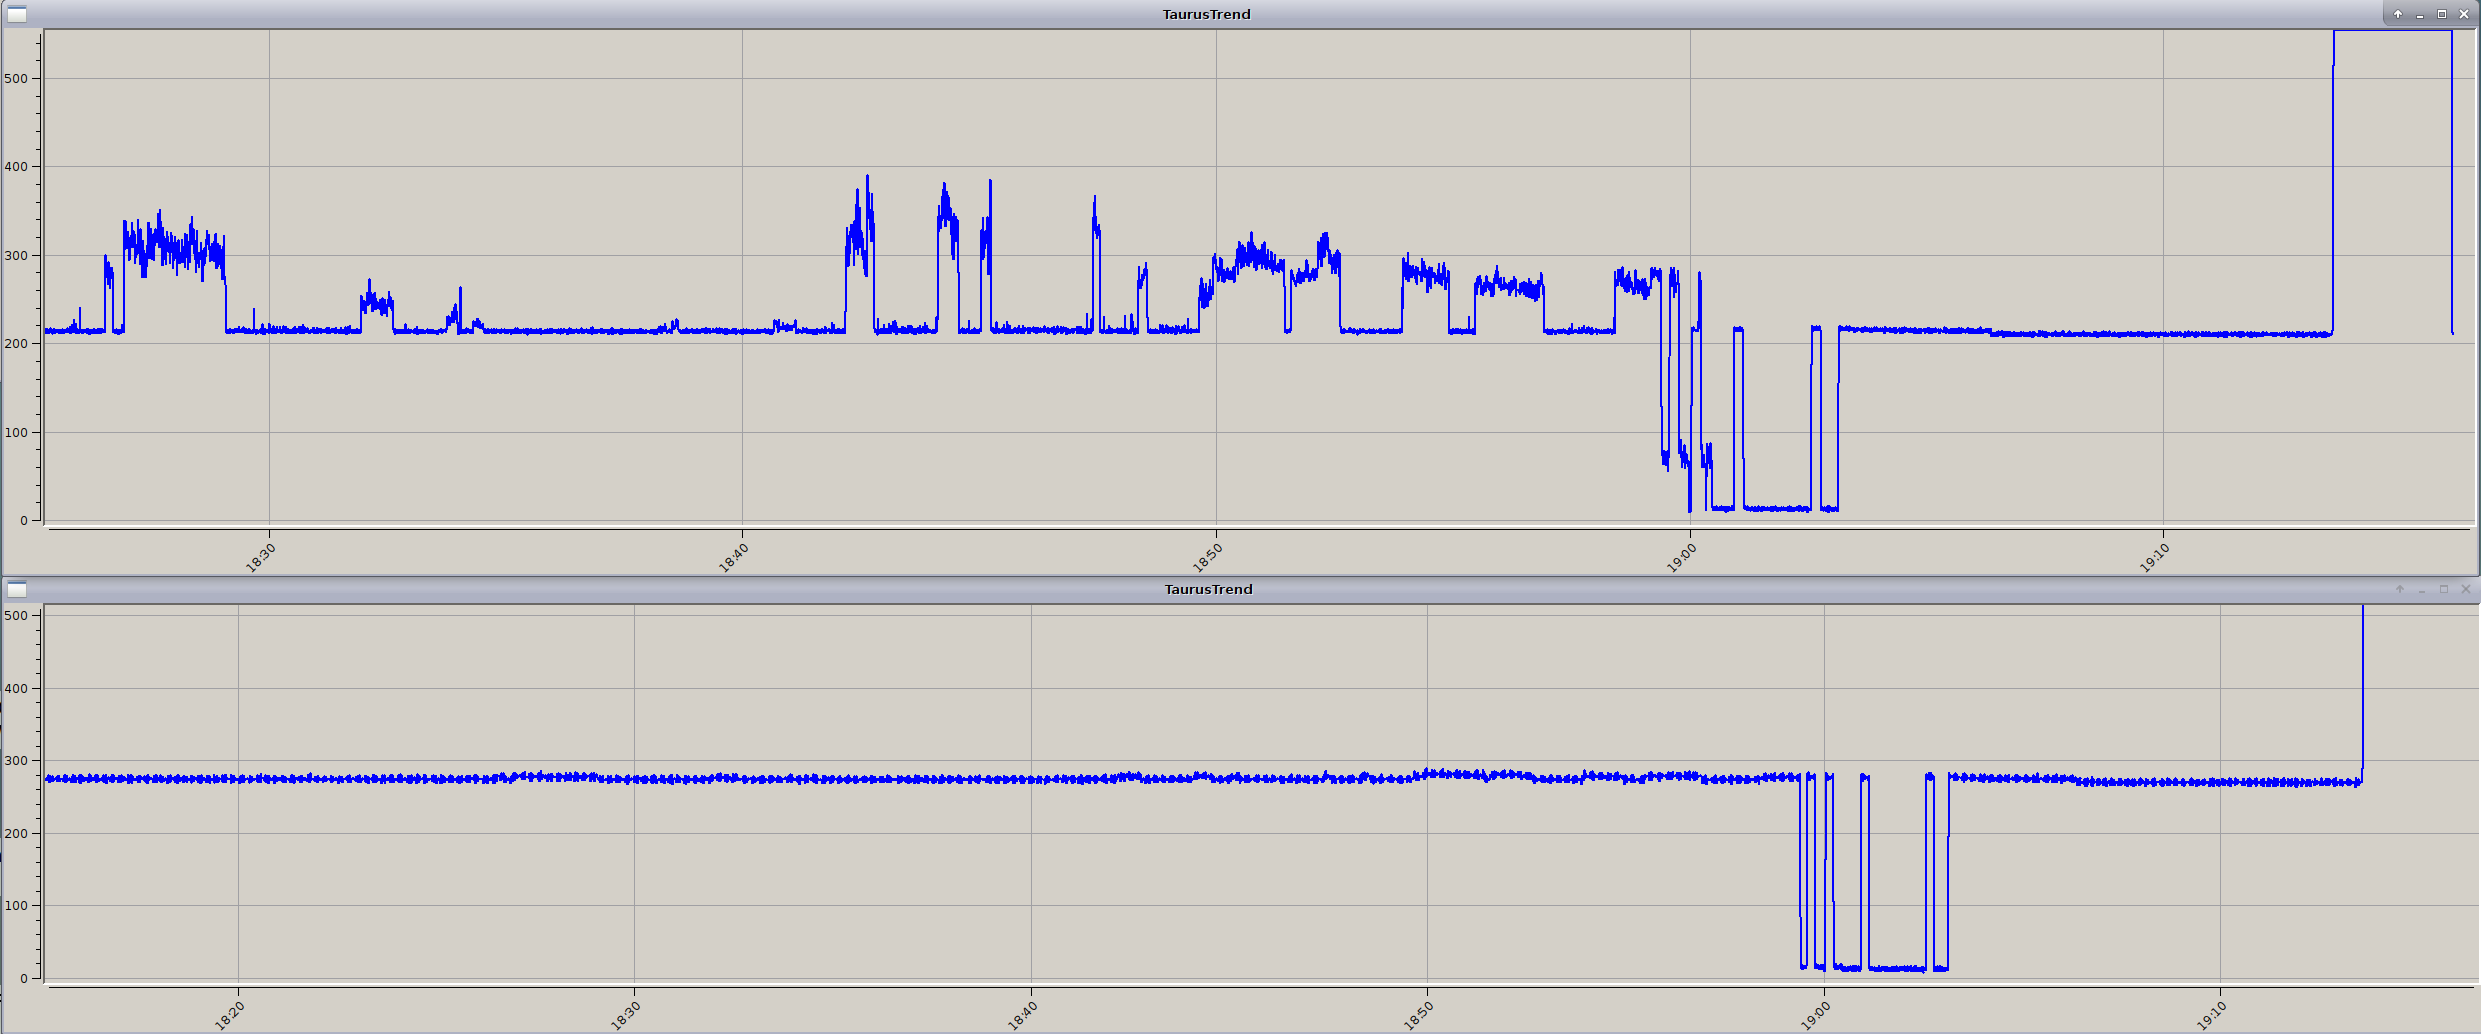Focus bottom window via its TaurusTrend title
Screen dimensions: 2481x1034
(1208, 589)
